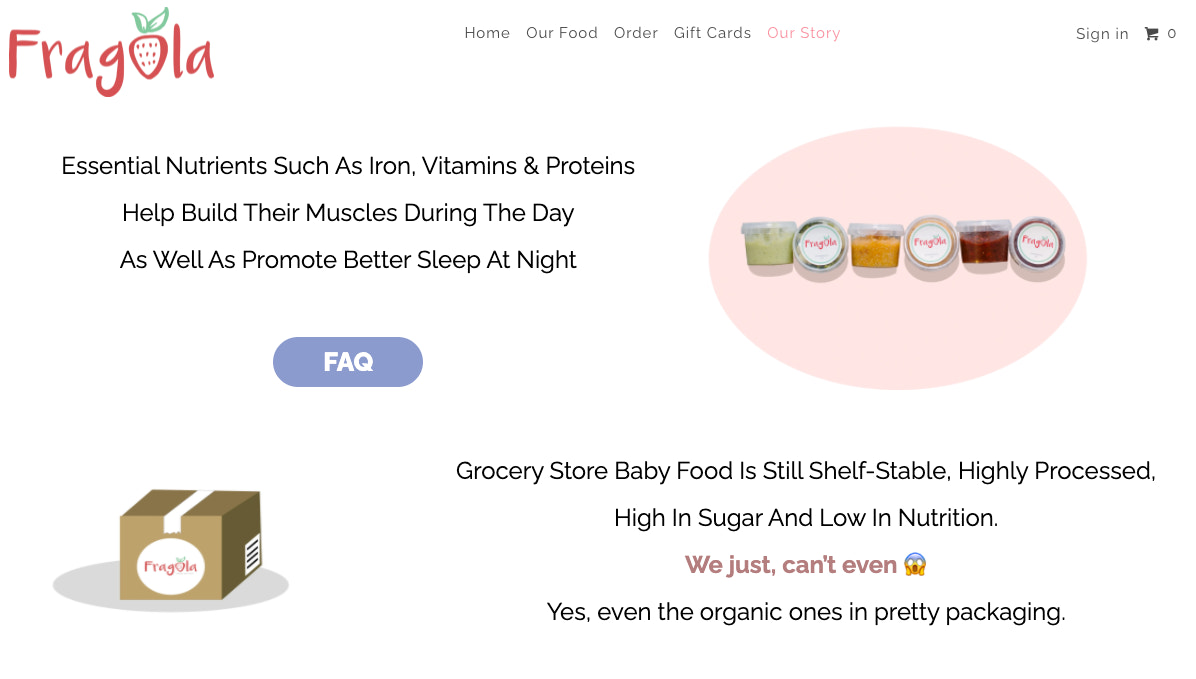Select the jars photo in the pink oval
Viewport: 1196px width, 679px height.
pyautogui.click(x=897, y=257)
